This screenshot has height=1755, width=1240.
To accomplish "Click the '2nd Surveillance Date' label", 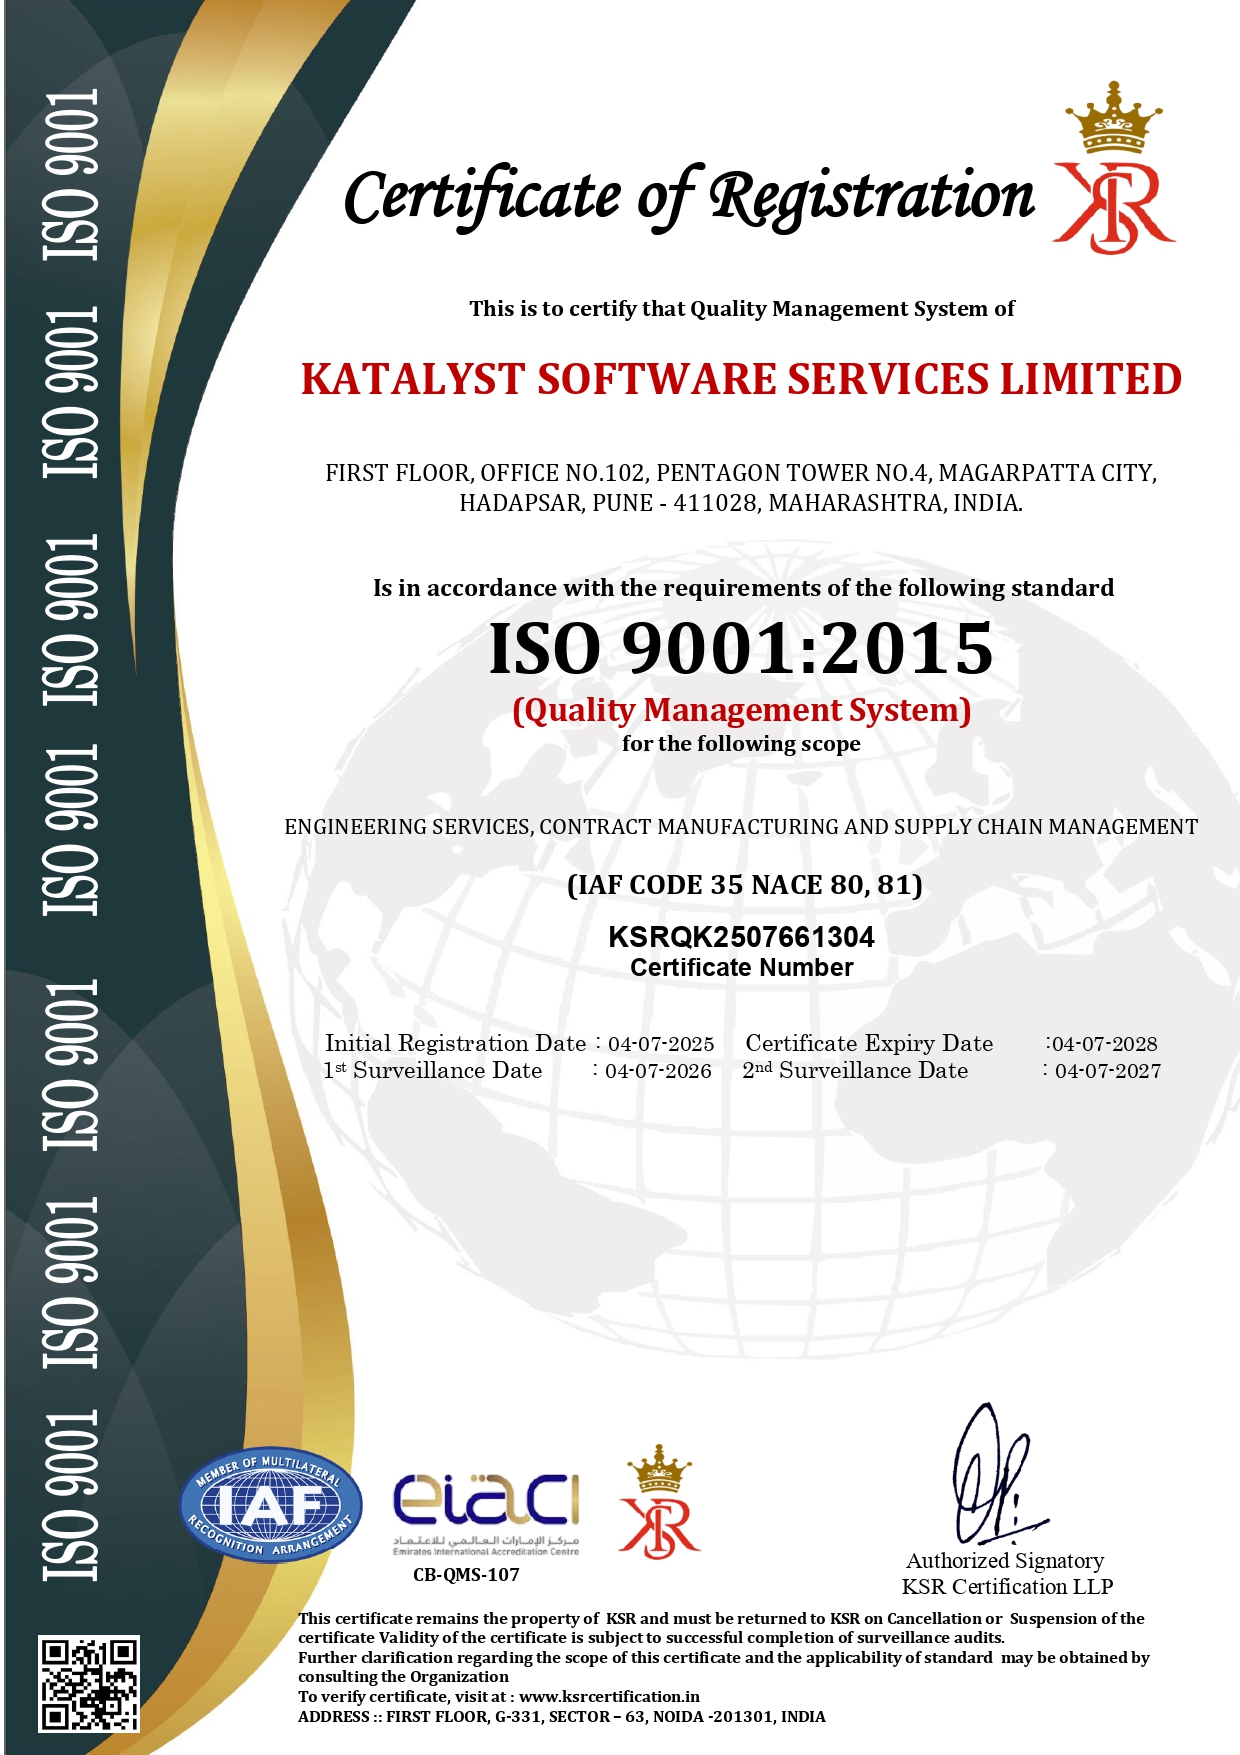I will [855, 1070].
